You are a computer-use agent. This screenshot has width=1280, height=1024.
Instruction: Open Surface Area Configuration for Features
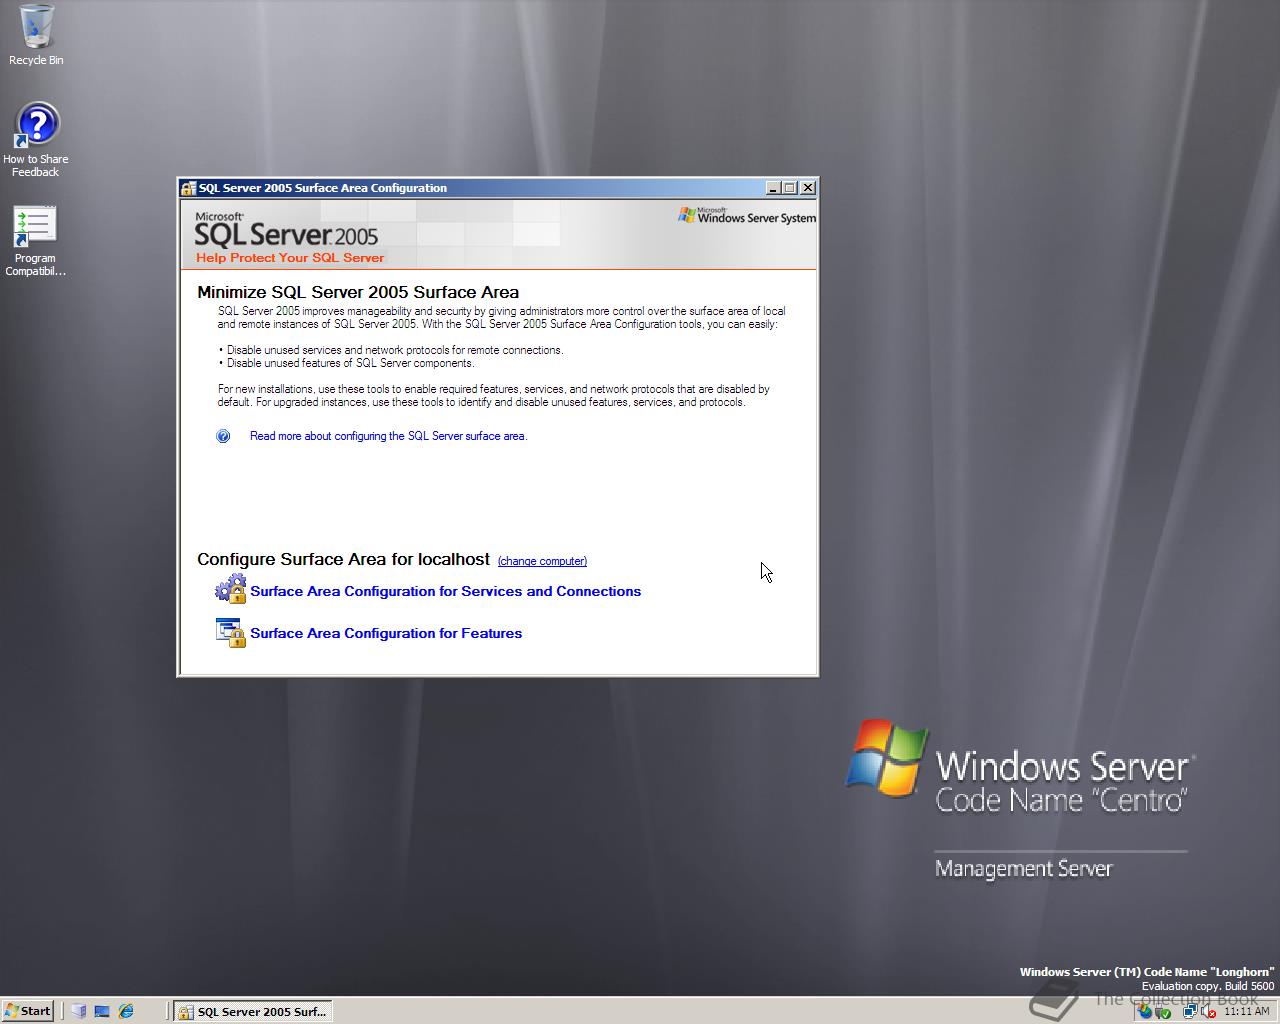[386, 633]
